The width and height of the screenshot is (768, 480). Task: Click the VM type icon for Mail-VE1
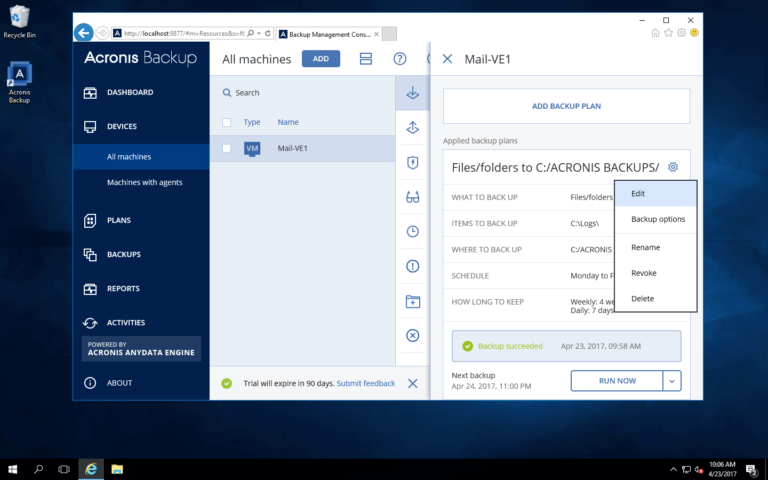pos(252,148)
